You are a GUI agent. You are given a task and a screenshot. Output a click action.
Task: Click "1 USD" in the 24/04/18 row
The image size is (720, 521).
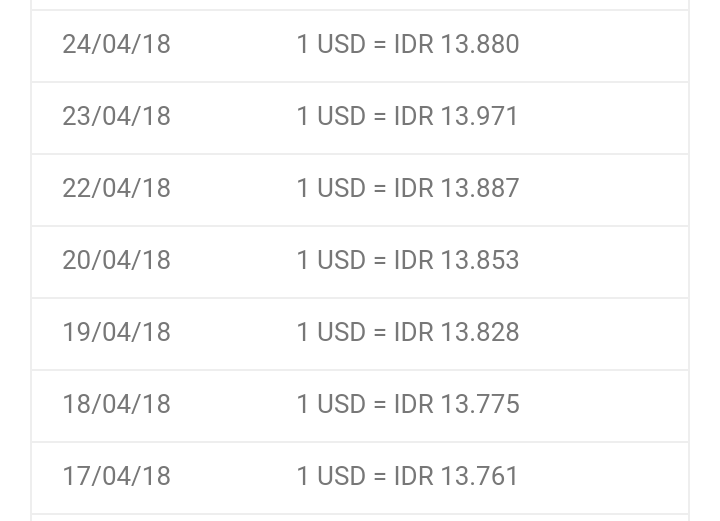[331, 45]
